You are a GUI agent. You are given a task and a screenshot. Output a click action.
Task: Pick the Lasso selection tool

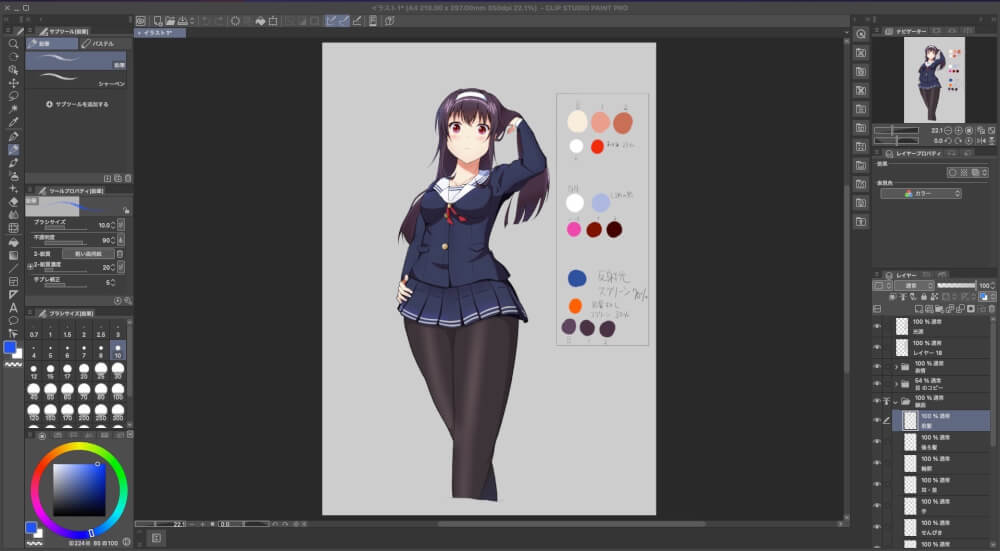click(x=13, y=96)
